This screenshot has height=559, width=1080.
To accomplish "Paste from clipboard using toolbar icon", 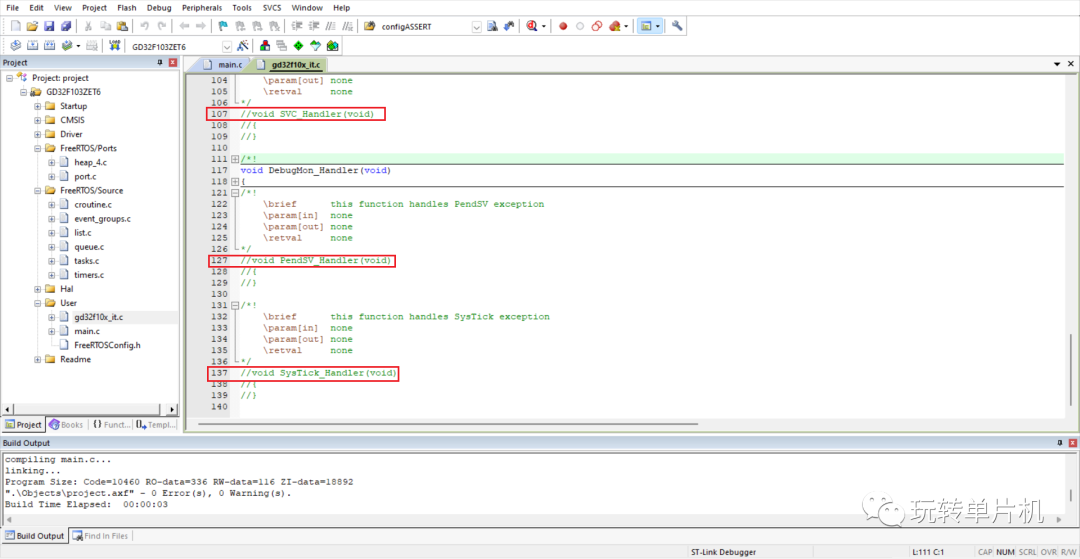I will coord(122,26).
